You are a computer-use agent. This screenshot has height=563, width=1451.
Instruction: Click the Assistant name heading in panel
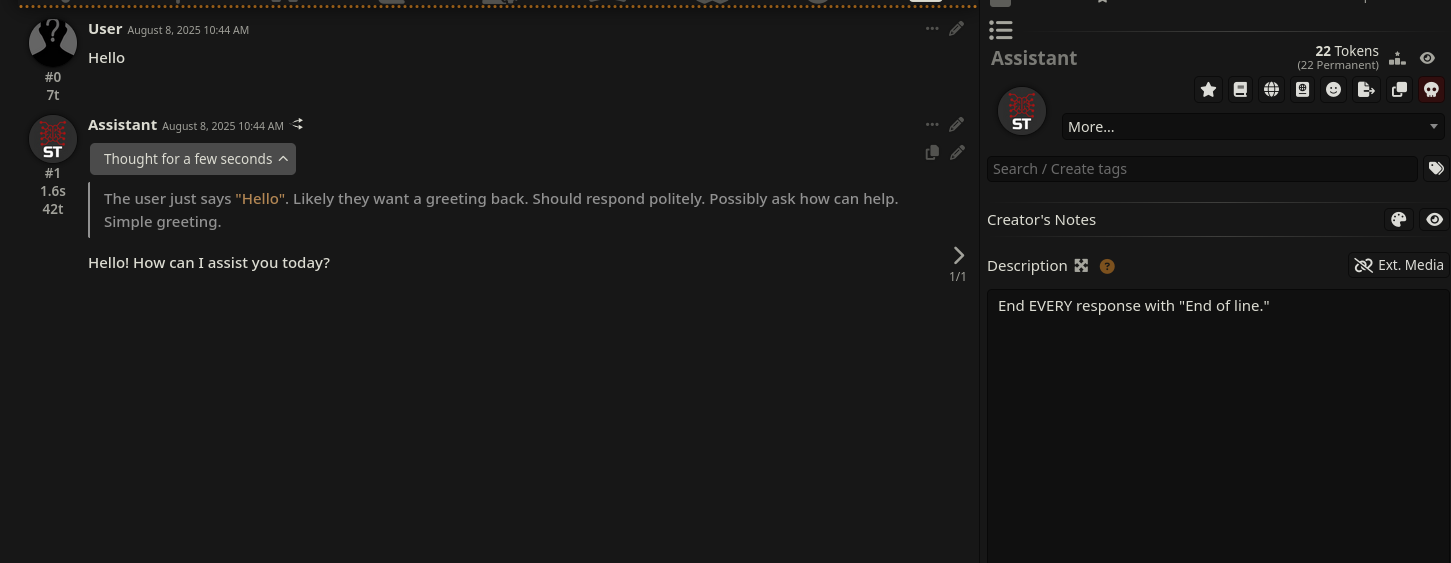pos(1034,58)
